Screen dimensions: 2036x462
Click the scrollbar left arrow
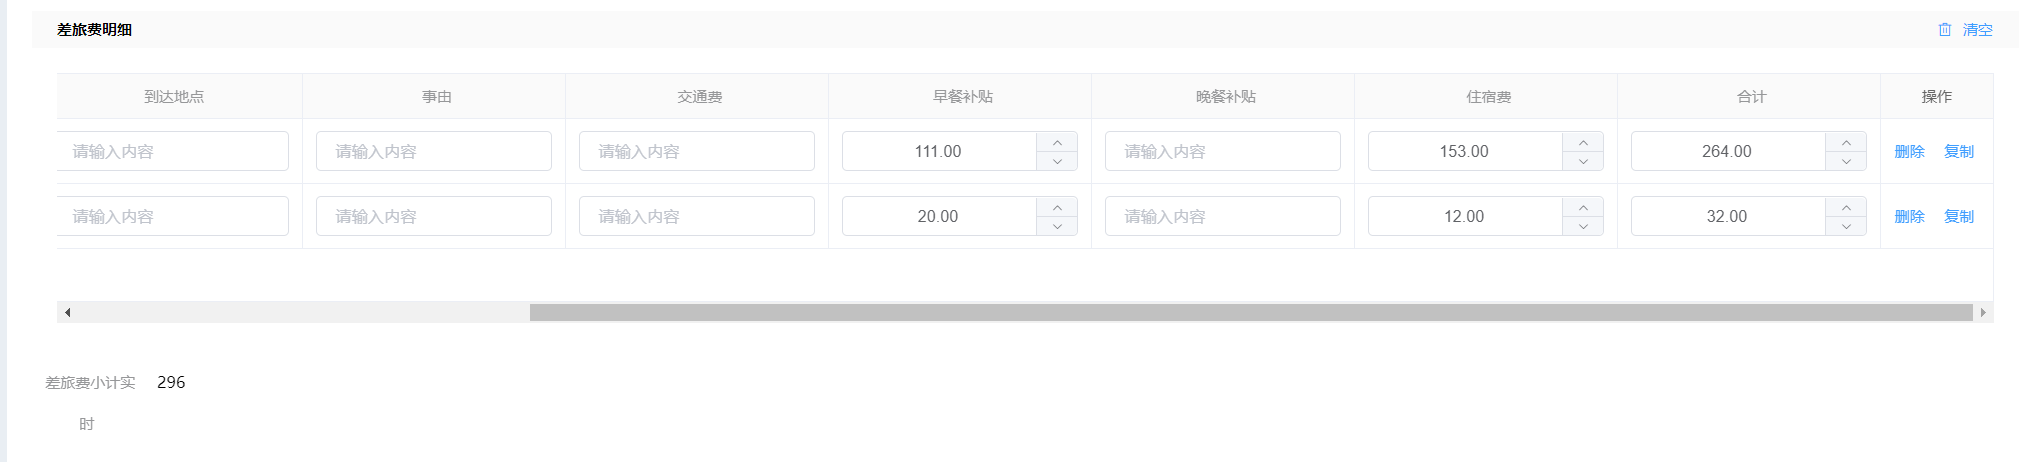67,313
